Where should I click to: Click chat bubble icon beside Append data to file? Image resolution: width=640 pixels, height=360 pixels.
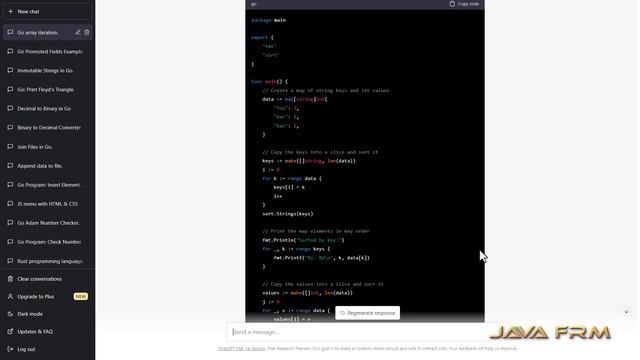(x=11, y=165)
